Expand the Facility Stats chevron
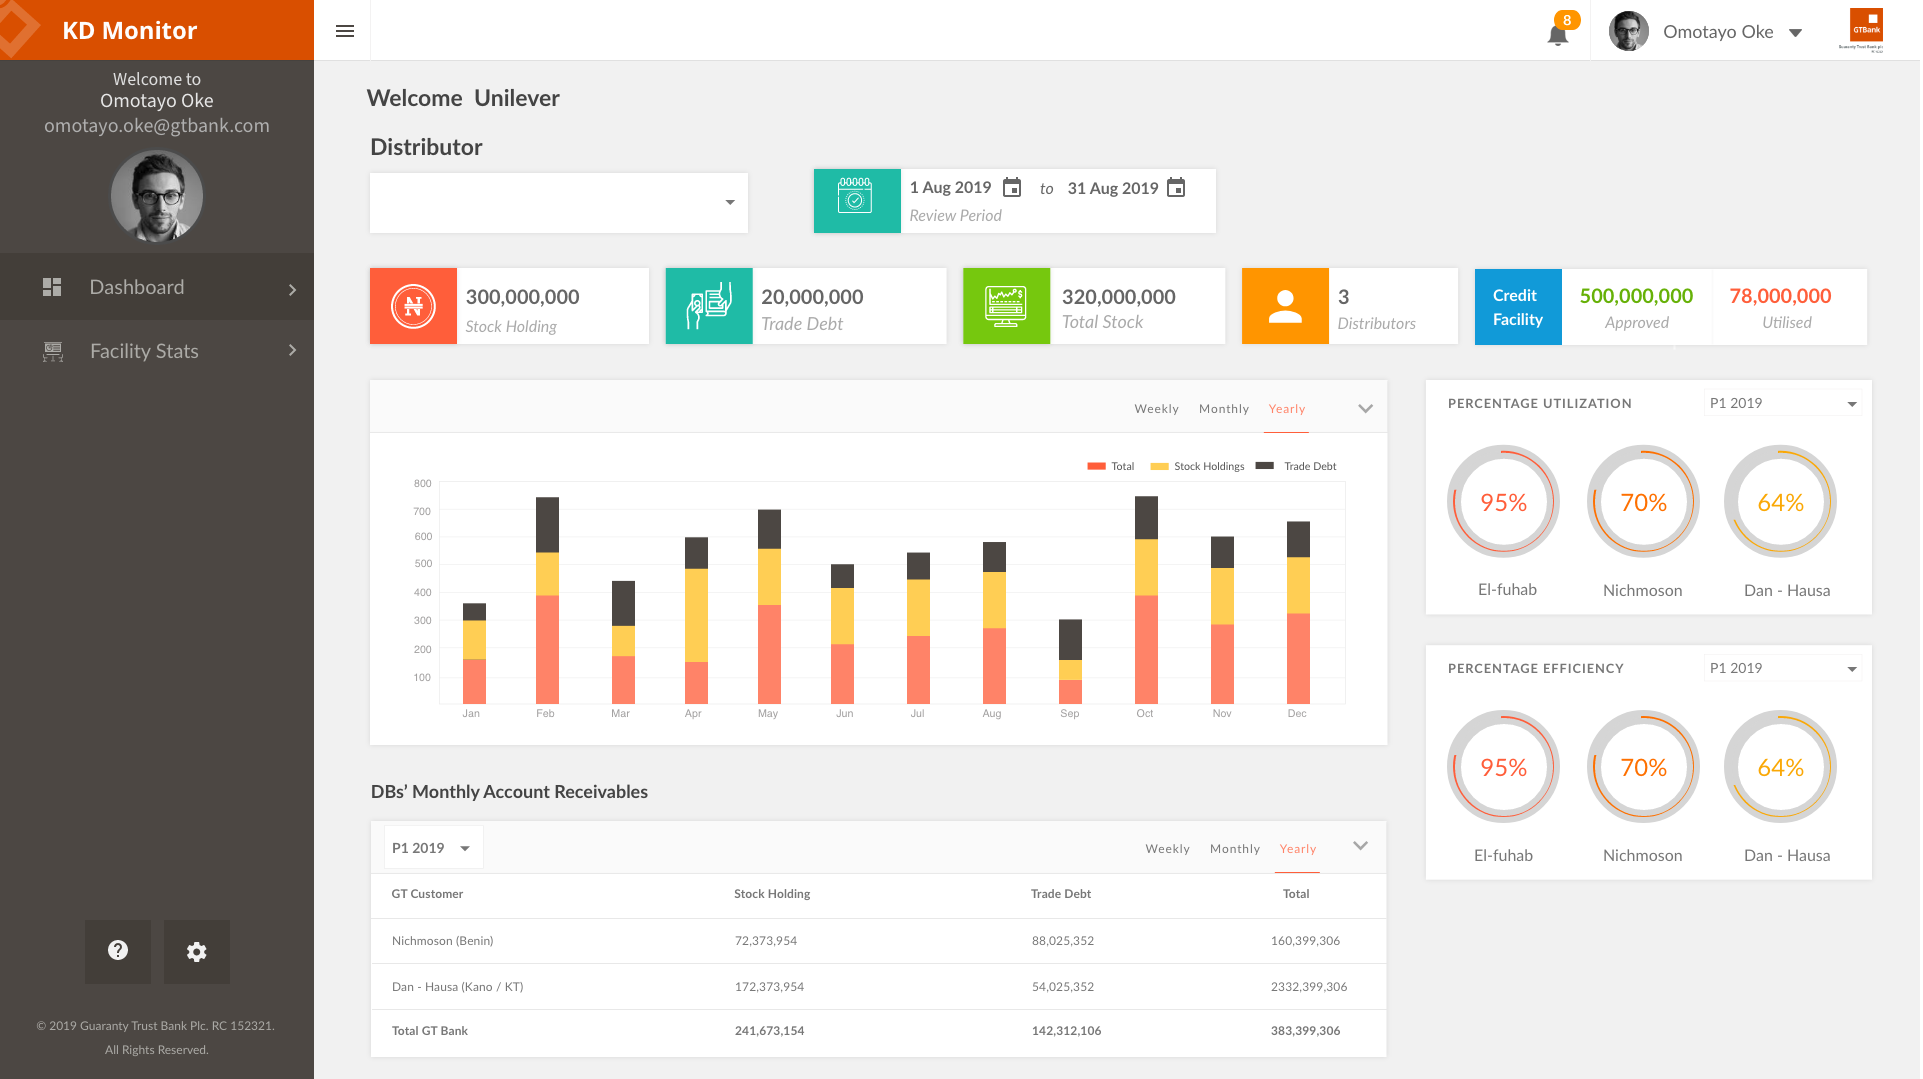The height and width of the screenshot is (1079, 1923). (292, 350)
